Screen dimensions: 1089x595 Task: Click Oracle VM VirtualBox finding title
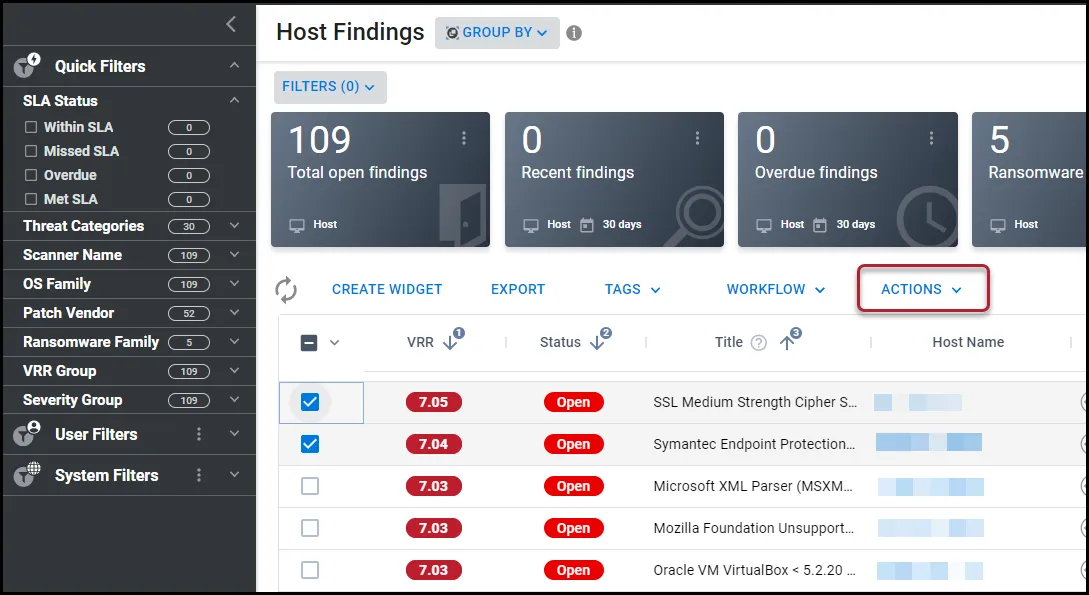754,570
